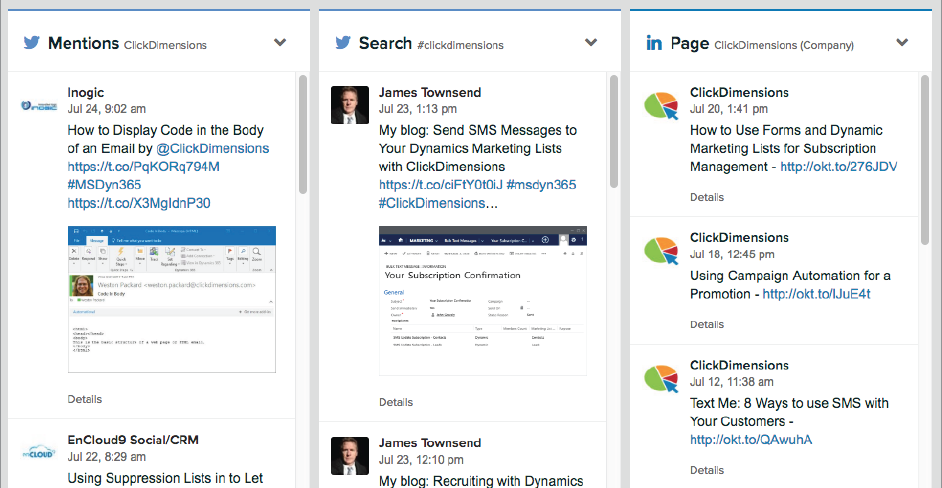Viewport: 942px width, 488px height.
Task: Click the Jul 12, 11:38 am timestamp
Action: (732, 382)
